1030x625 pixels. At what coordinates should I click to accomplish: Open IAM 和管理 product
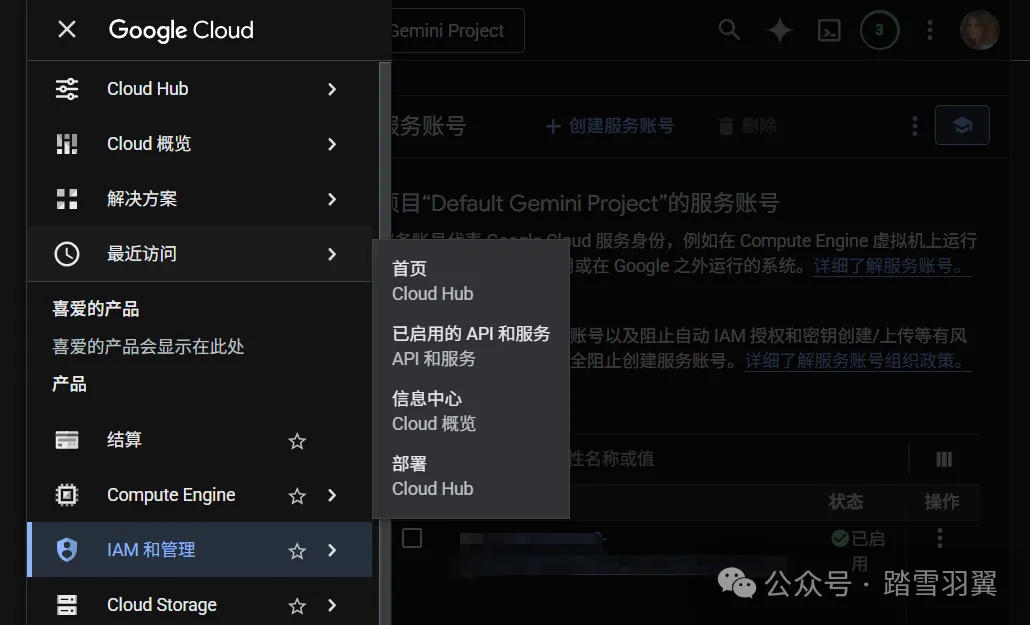200,550
